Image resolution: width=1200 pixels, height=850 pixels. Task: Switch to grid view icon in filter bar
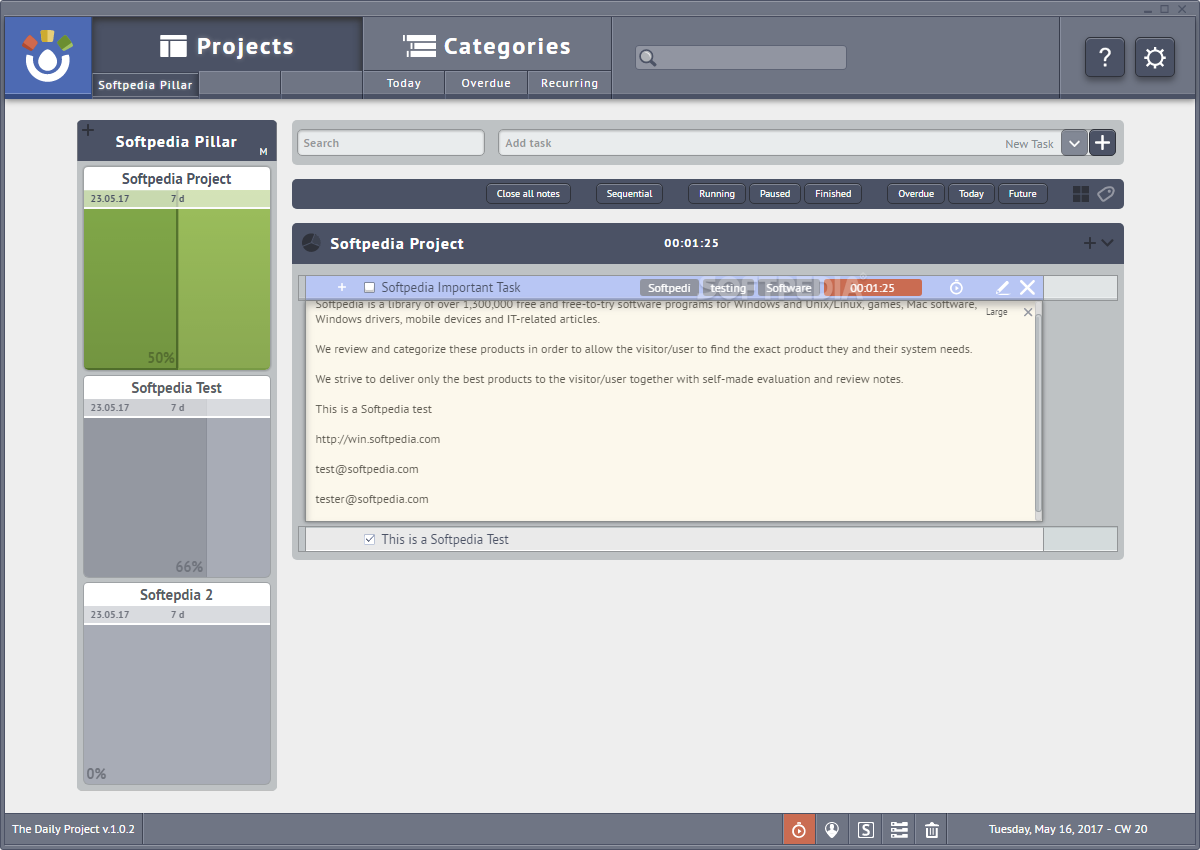pos(1081,194)
